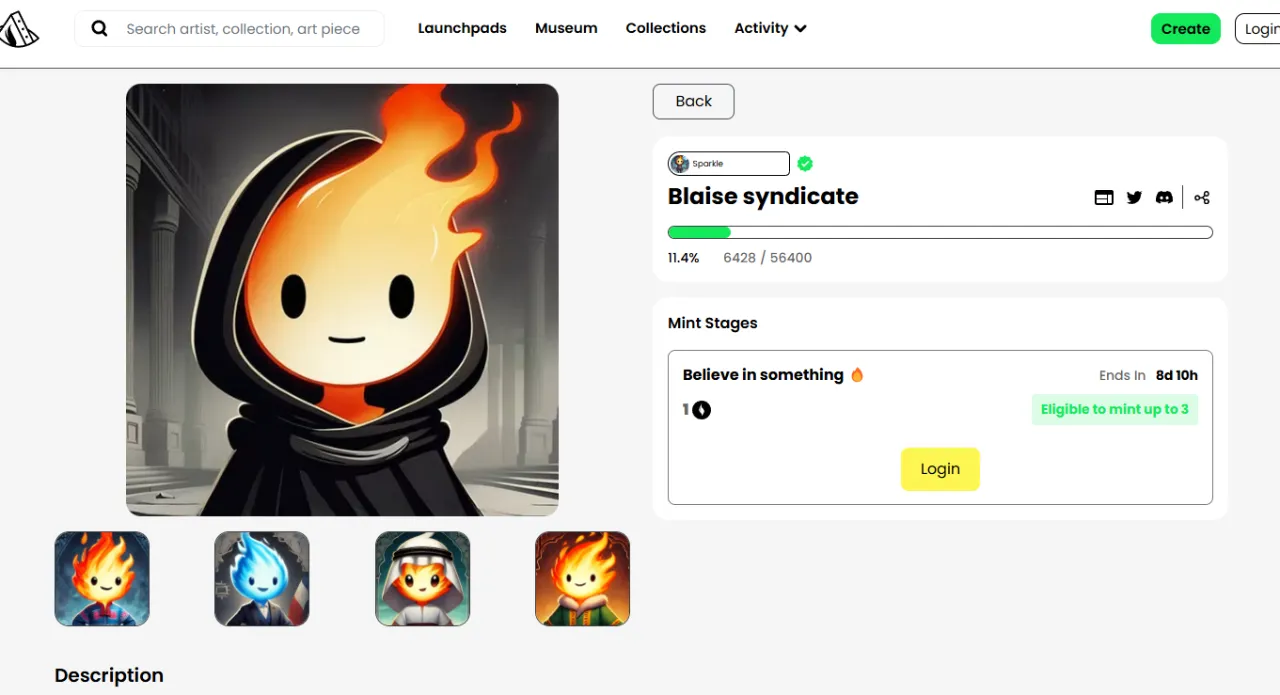Click the green Create button

(x=1186, y=29)
